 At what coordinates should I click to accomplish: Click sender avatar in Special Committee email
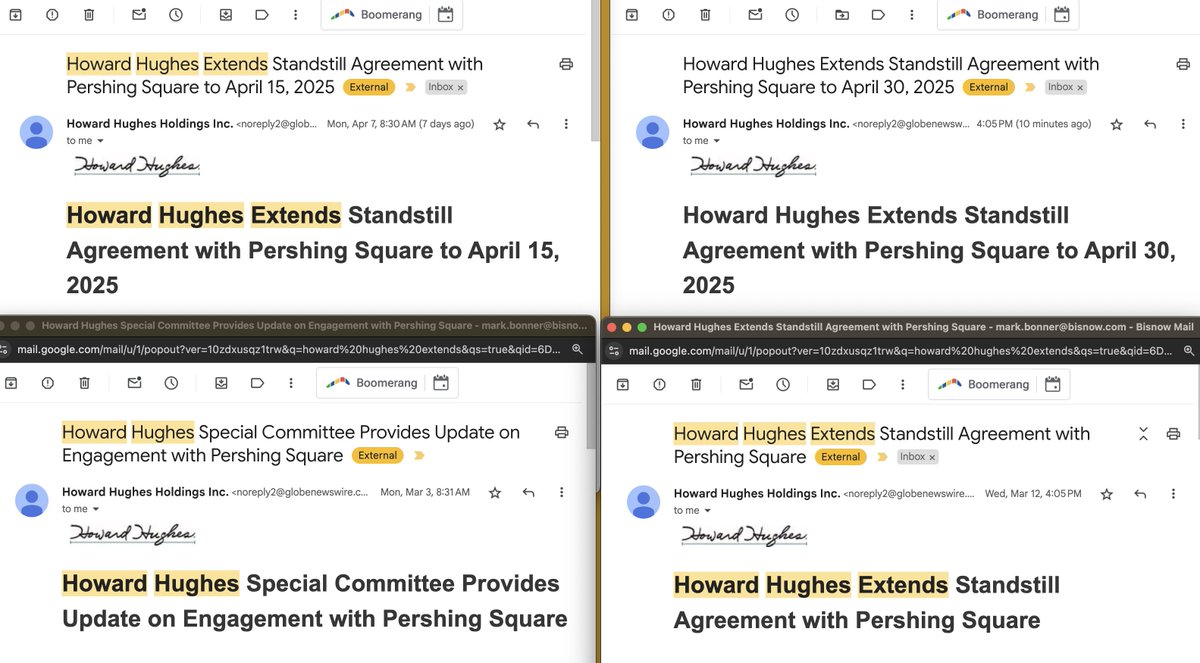(x=32, y=500)
